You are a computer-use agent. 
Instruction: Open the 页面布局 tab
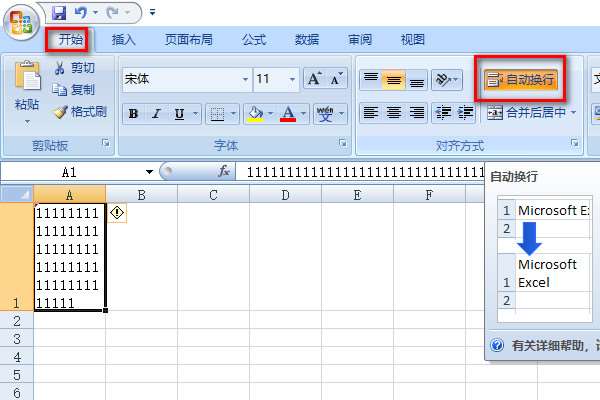[x=189, y=39]
